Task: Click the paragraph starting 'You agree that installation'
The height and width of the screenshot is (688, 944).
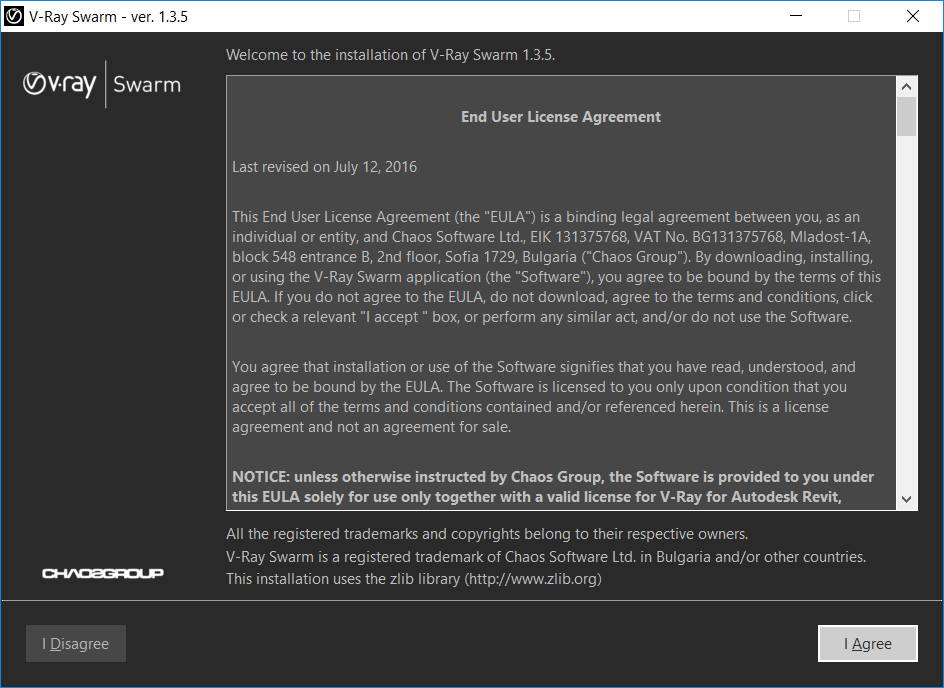Action: coord(544,397)
